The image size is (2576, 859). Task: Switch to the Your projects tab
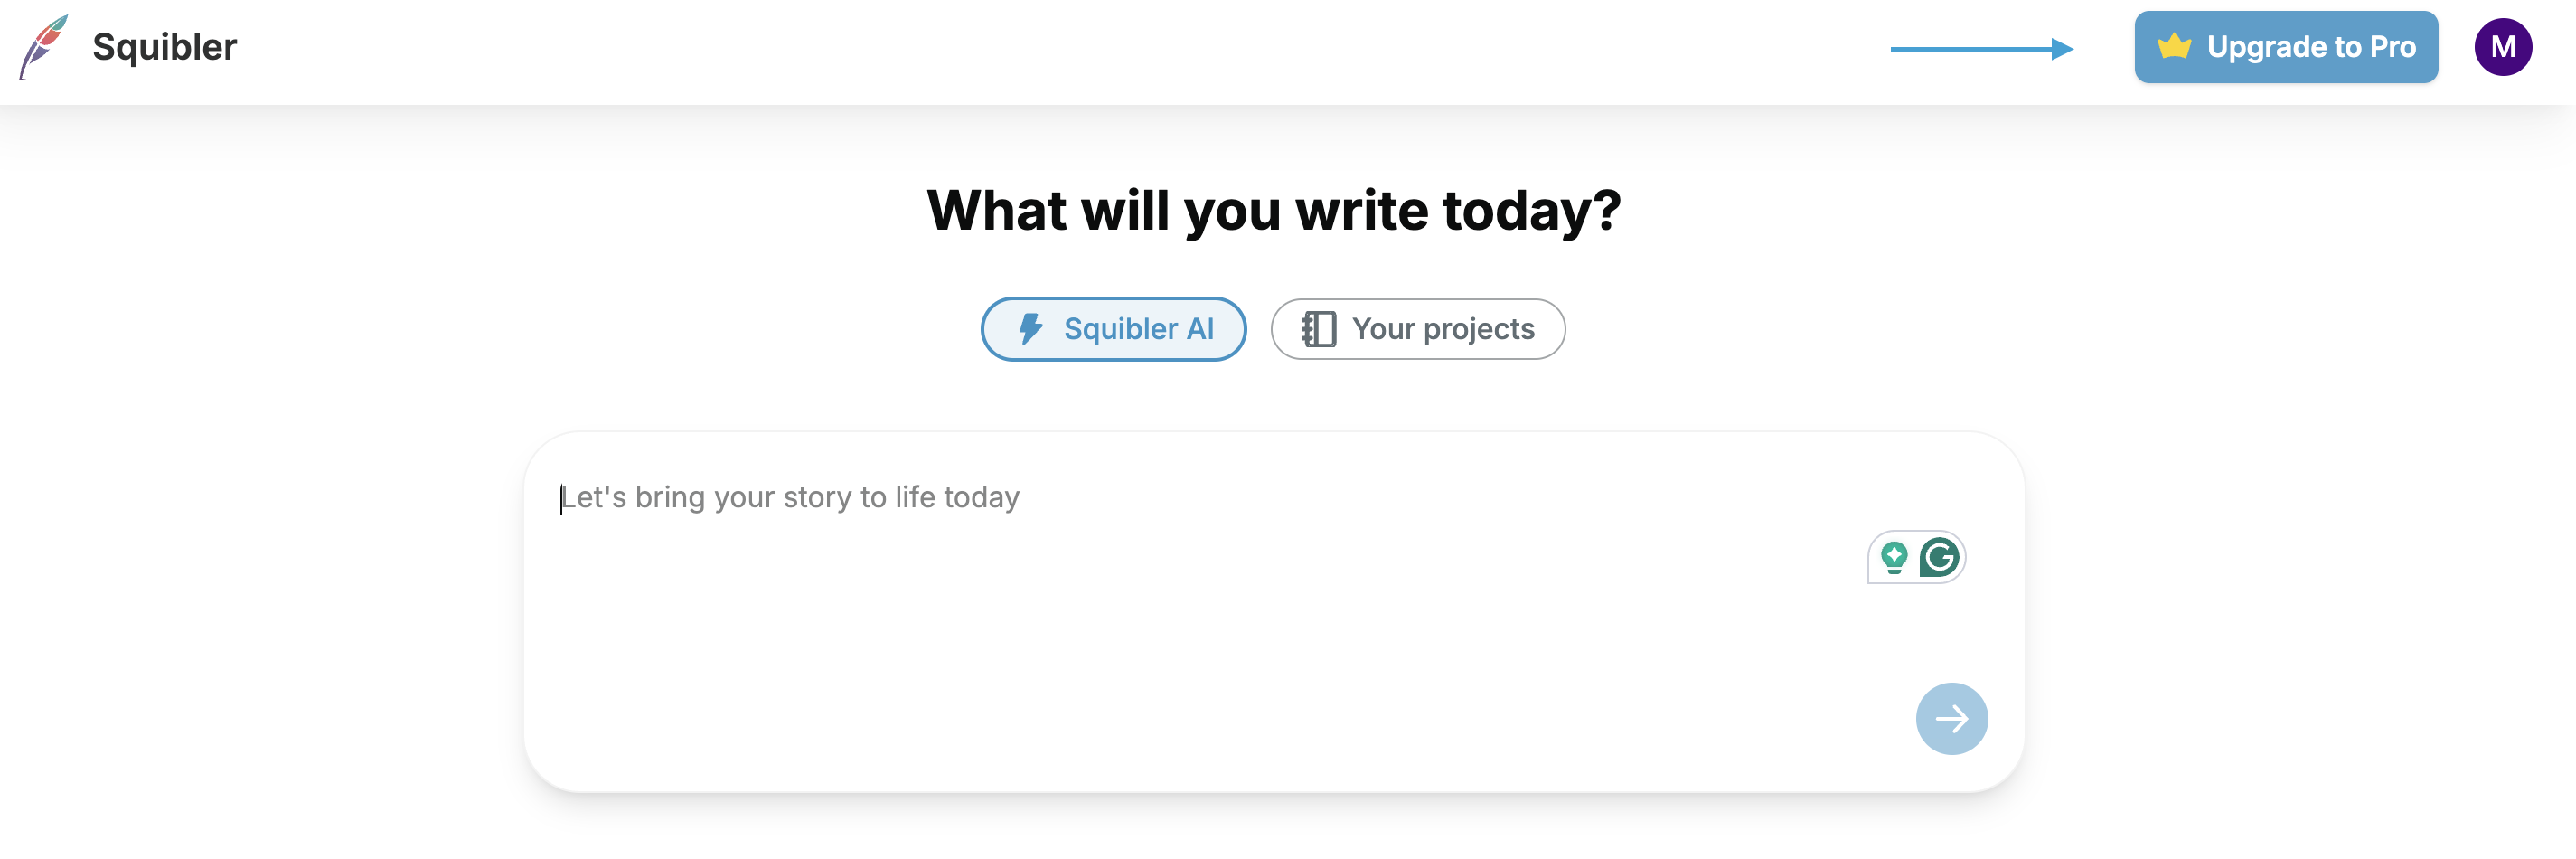[x=1417, y=329]
